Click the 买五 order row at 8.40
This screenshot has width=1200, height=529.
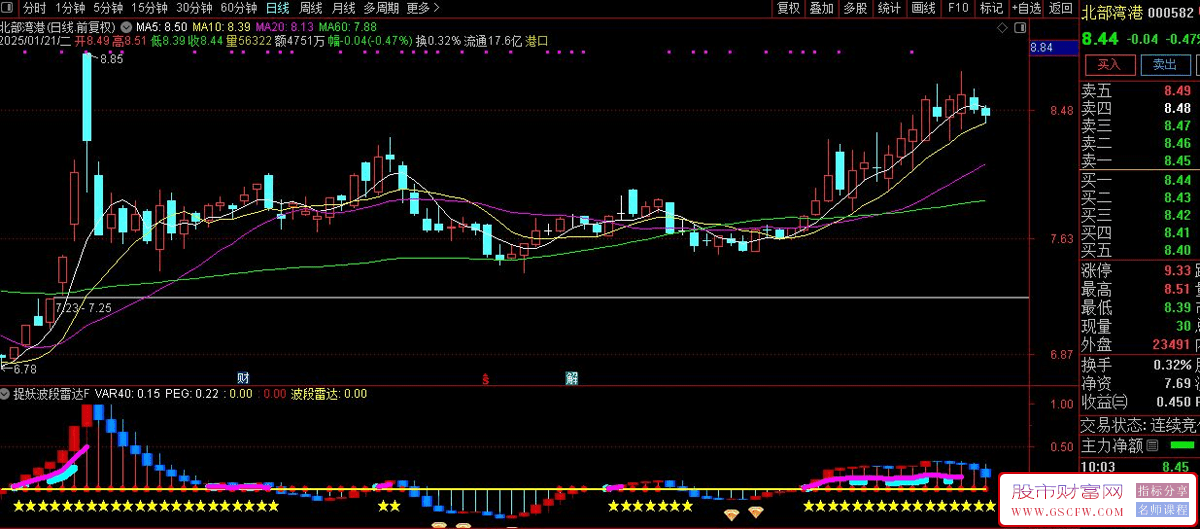(x=1139, y=250)
